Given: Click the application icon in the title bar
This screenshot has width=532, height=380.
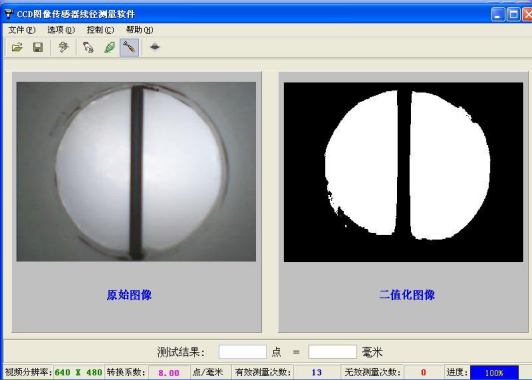Looking at the screenshot, I should click(x=9, y=14).
